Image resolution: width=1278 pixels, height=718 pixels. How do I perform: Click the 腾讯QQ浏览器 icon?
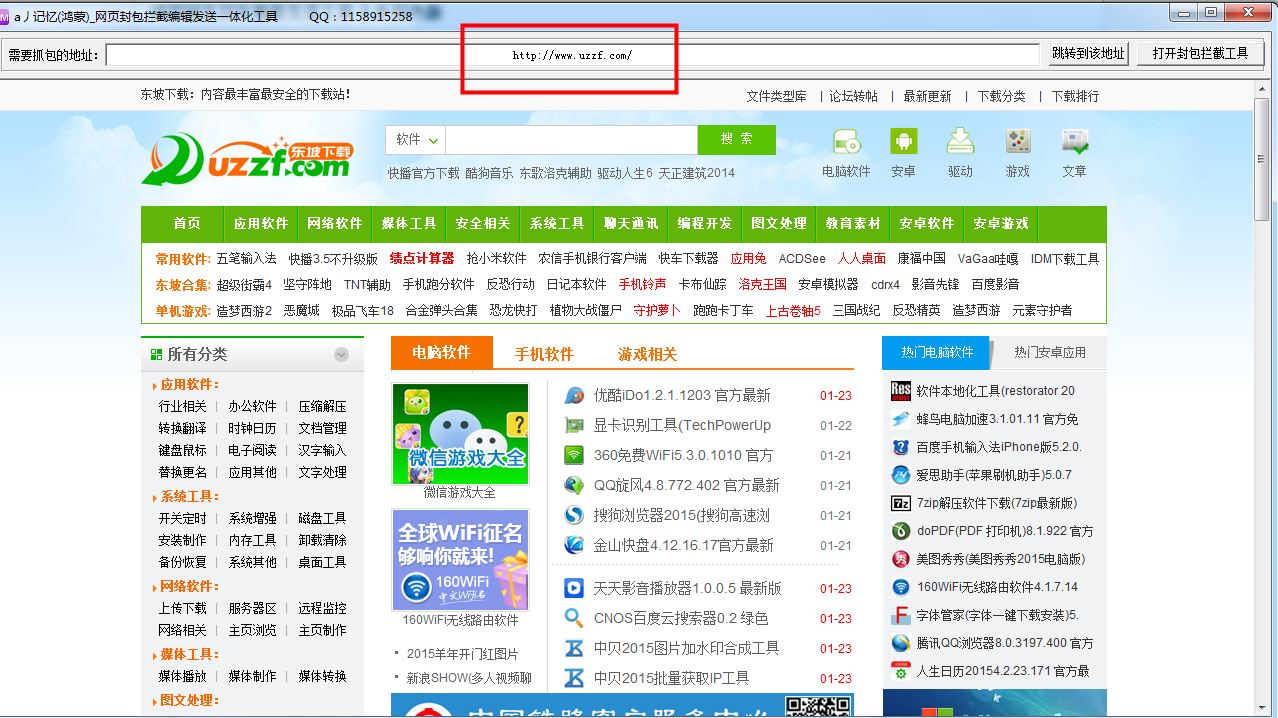tap(901, 643)
